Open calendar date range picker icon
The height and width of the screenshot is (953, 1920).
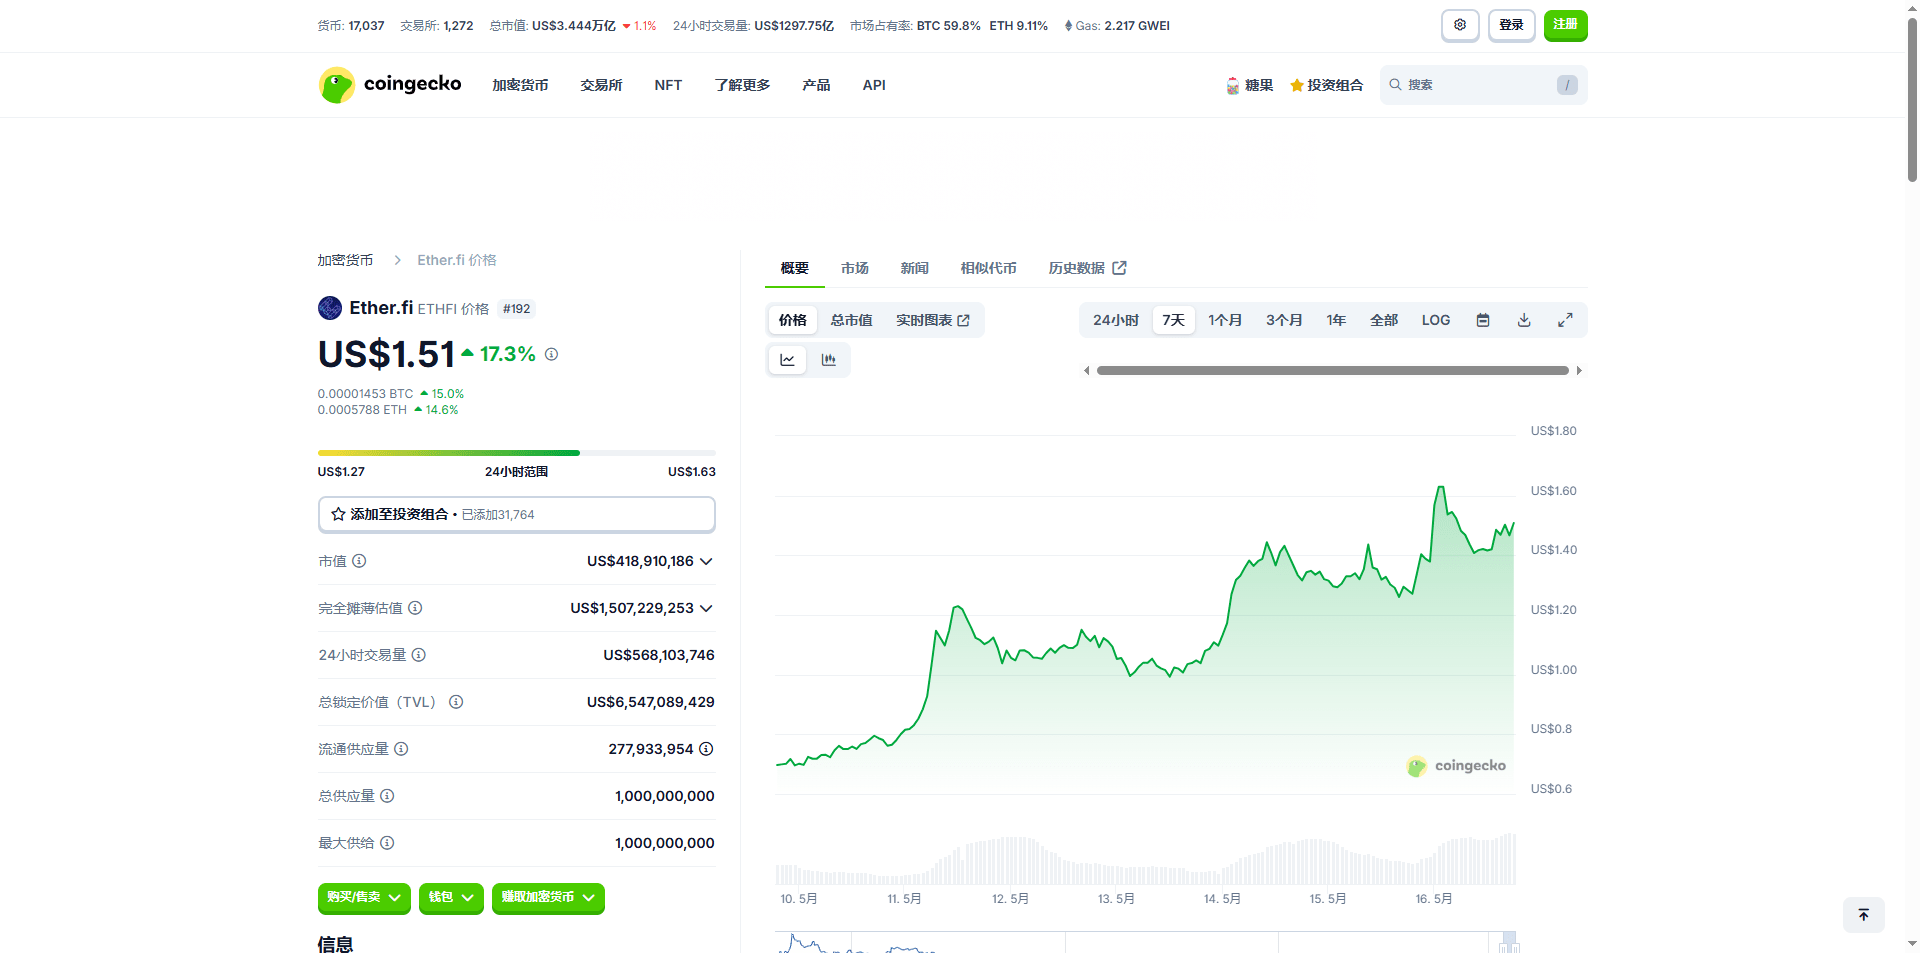1483,320
